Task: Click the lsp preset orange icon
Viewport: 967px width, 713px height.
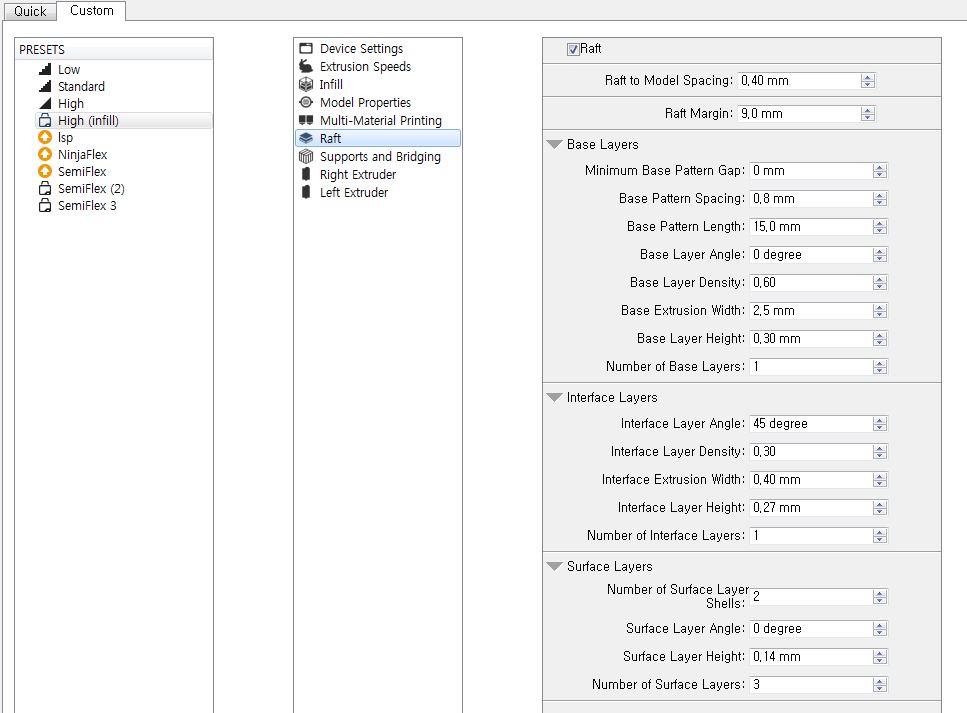Action: pyautogui.click(x=45, y=137)
